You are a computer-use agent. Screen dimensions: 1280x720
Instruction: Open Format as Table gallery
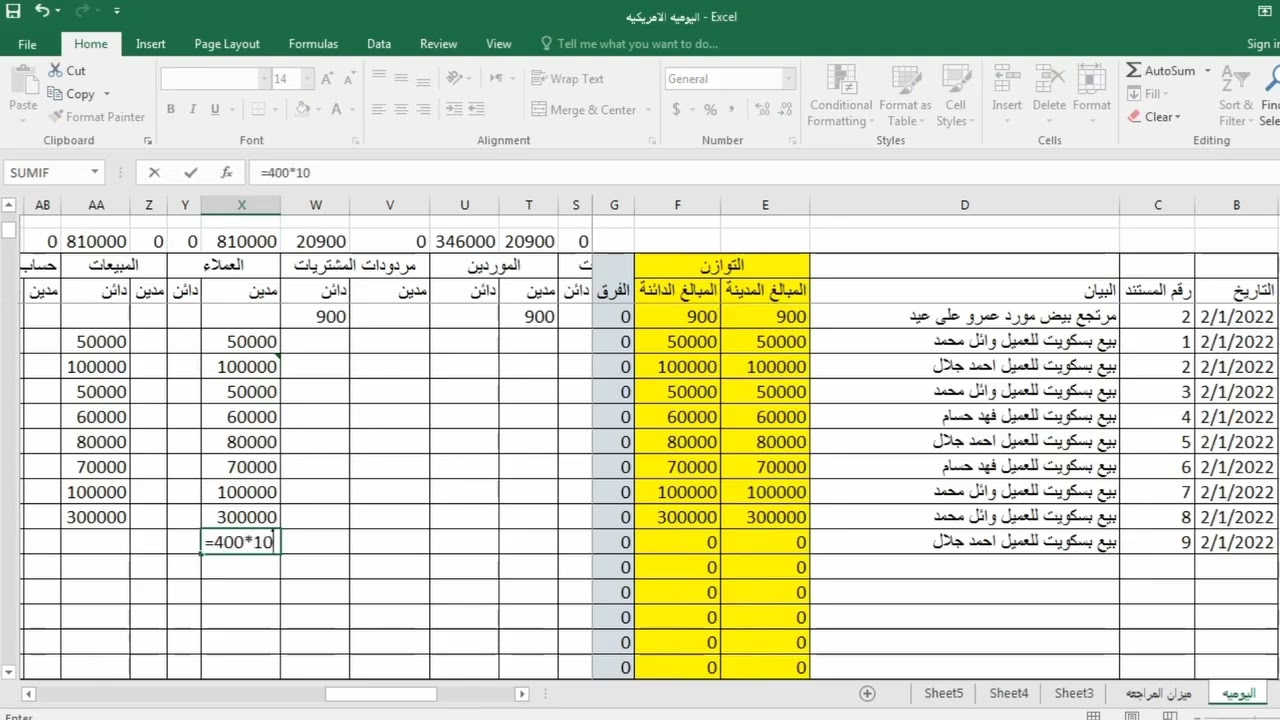click(x=905, y=96)
